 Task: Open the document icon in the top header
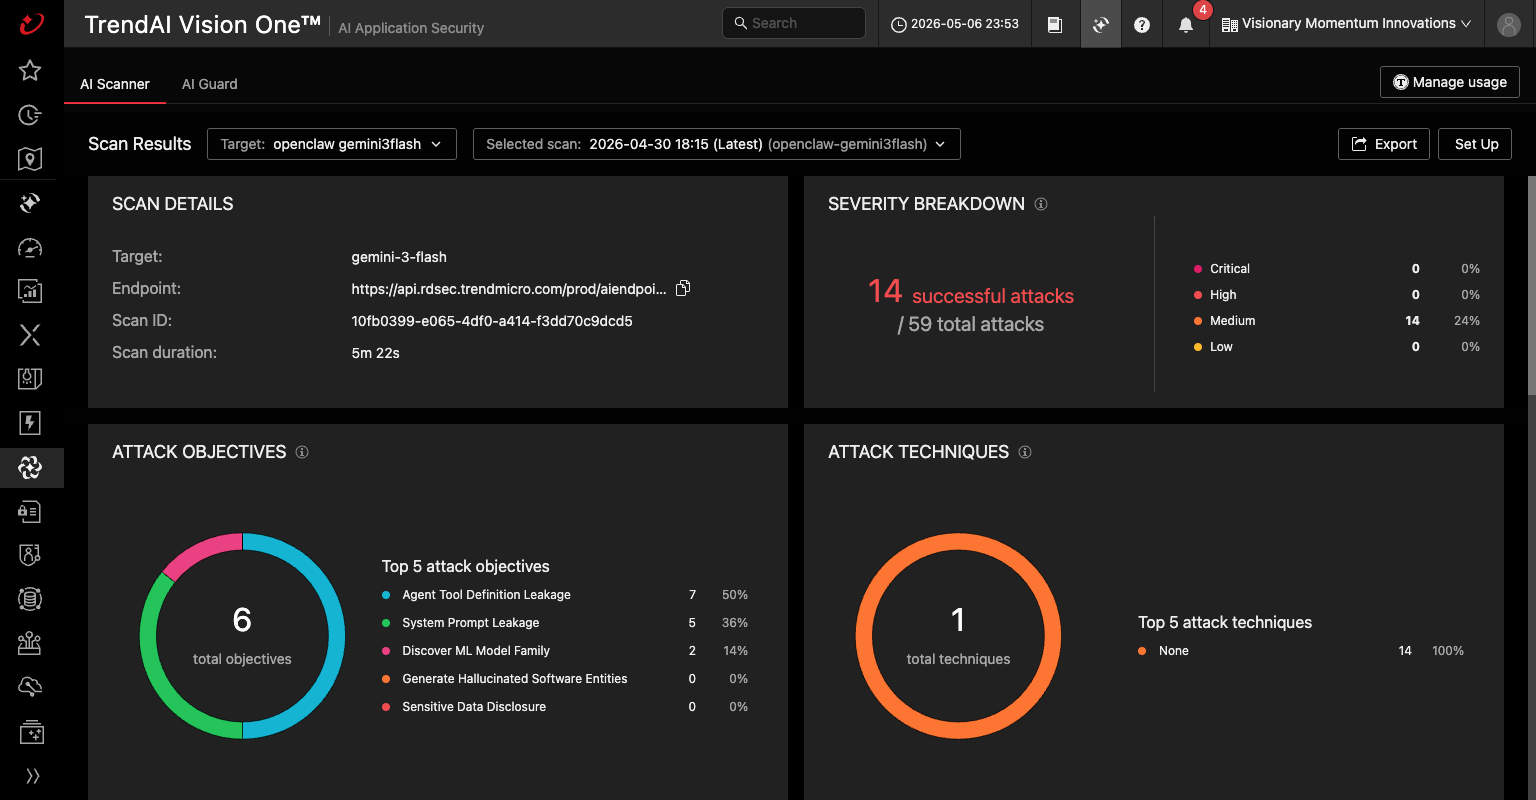1055,24
